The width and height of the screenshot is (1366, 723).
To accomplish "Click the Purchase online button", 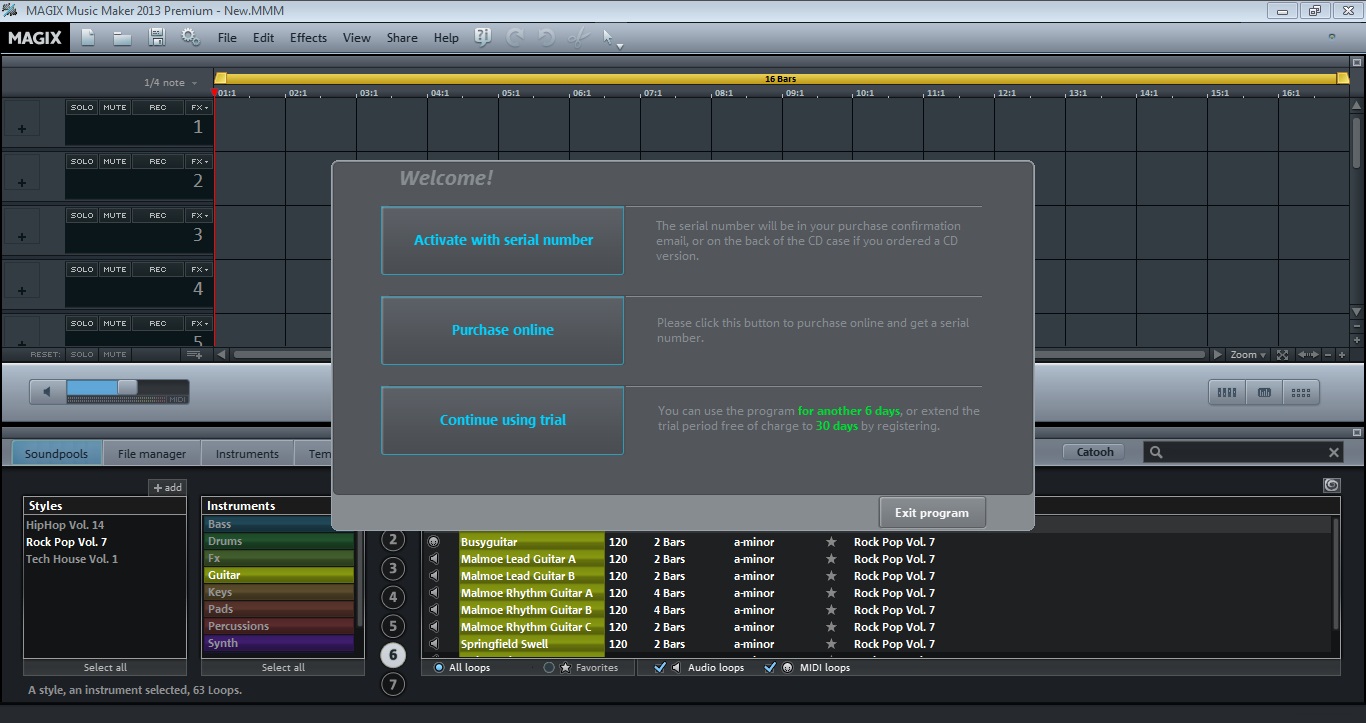I will [502, 330].
